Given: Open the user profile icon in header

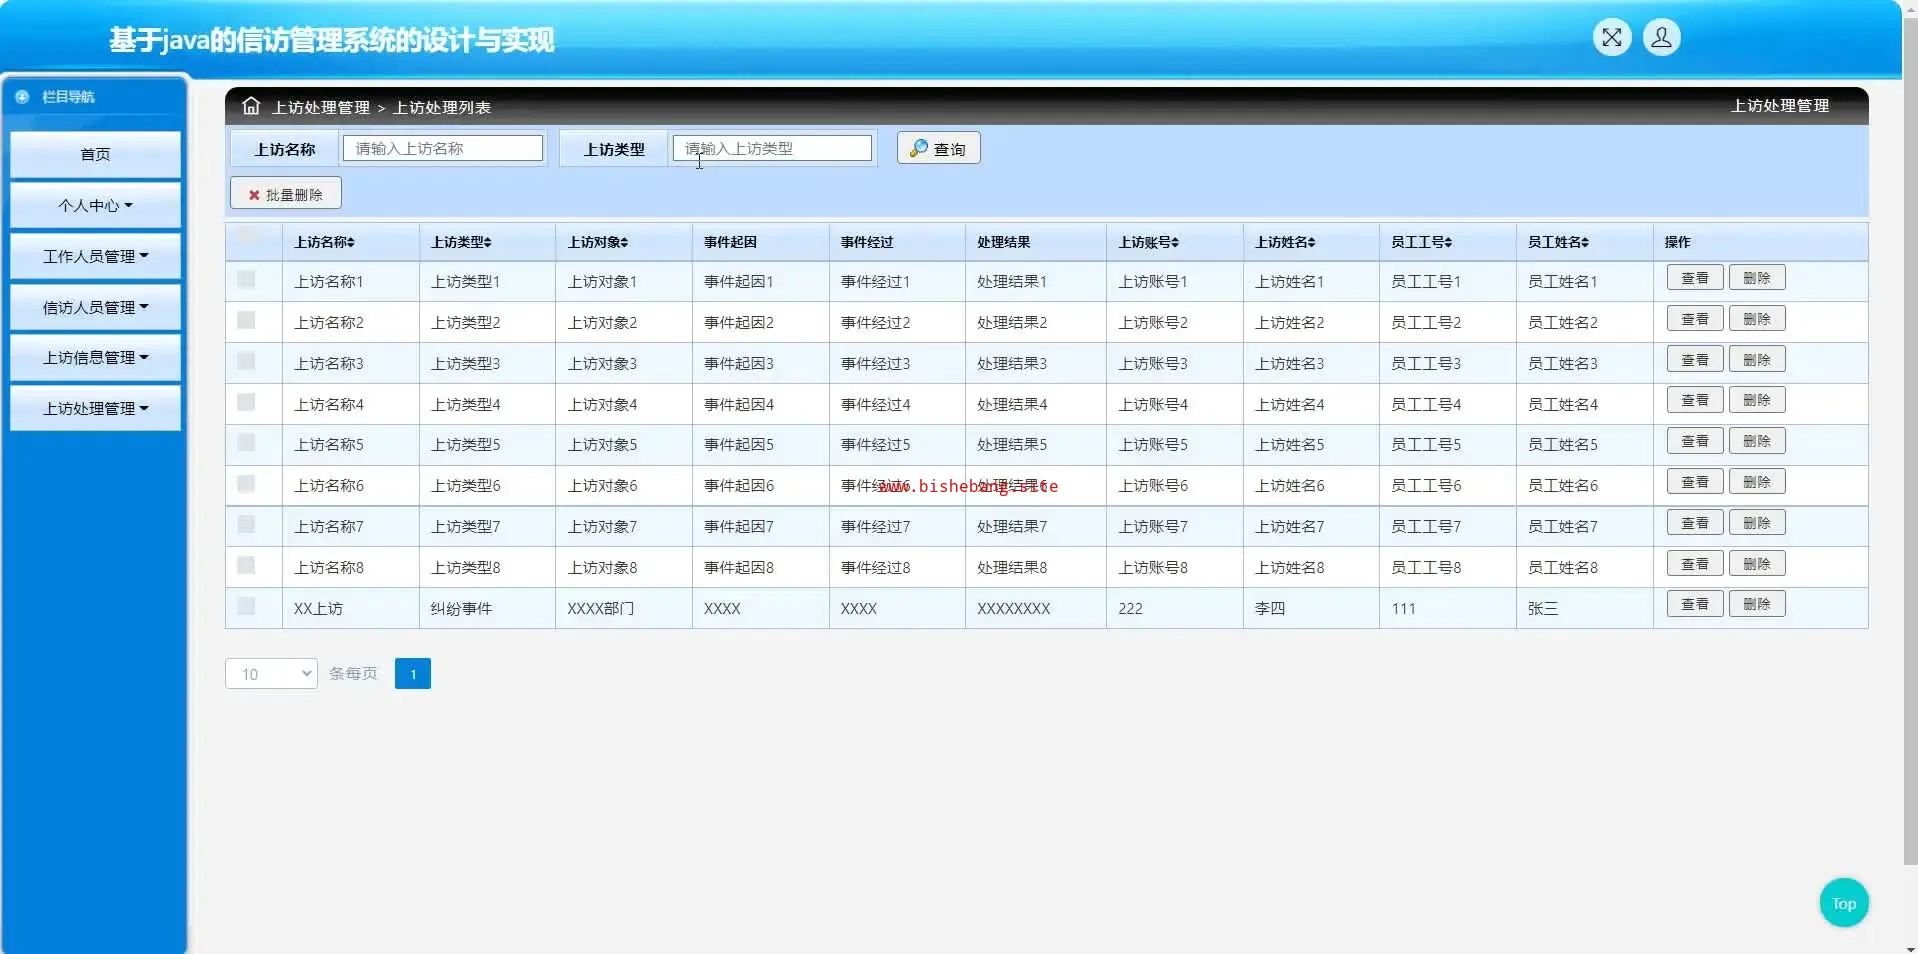Looking at the screenshot, I should pos(1661,38).
